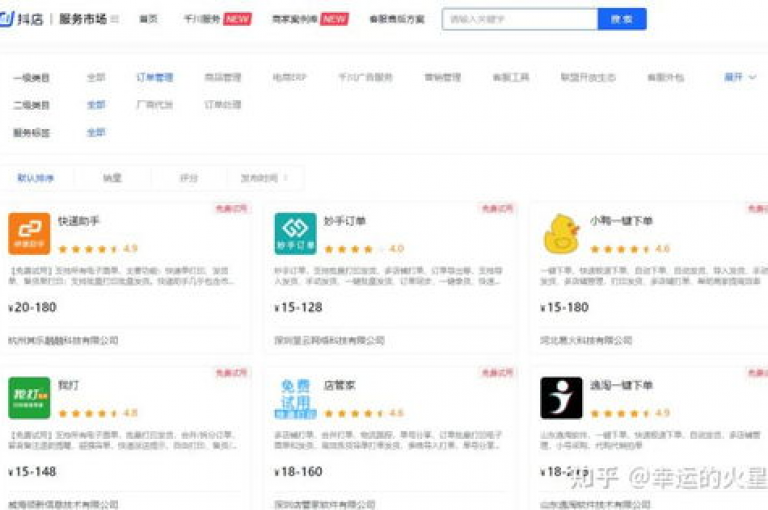Image resolution: width=768 pixels, height=510 pixels.
Task: Click the ¥15-148 price text
Action: click(32, 471)
